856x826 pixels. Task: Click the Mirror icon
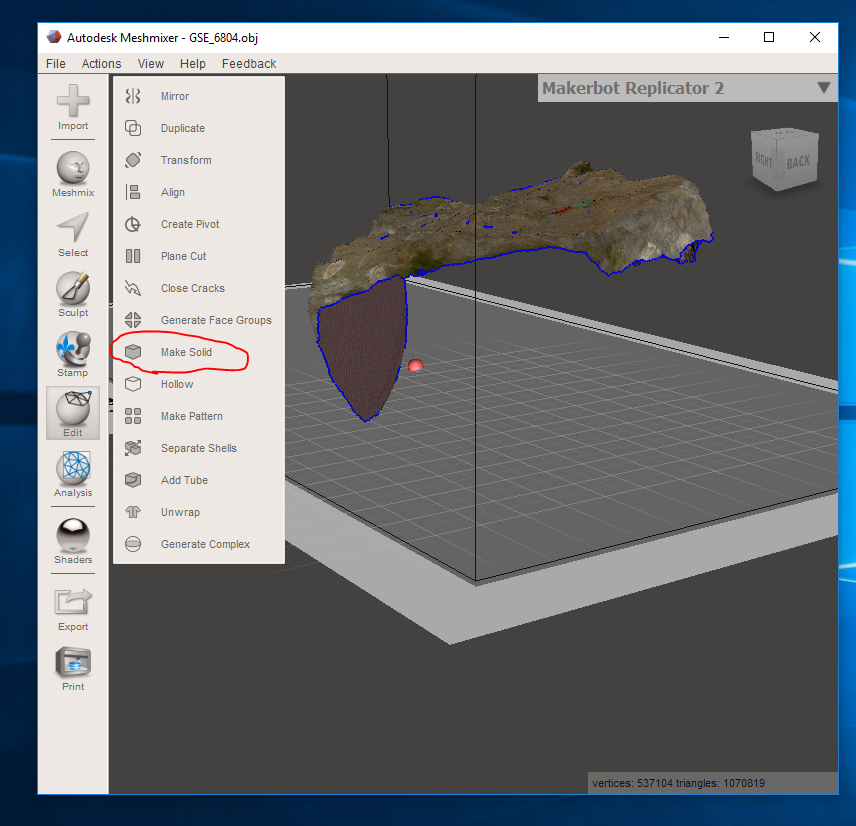(x=133, y=96)
